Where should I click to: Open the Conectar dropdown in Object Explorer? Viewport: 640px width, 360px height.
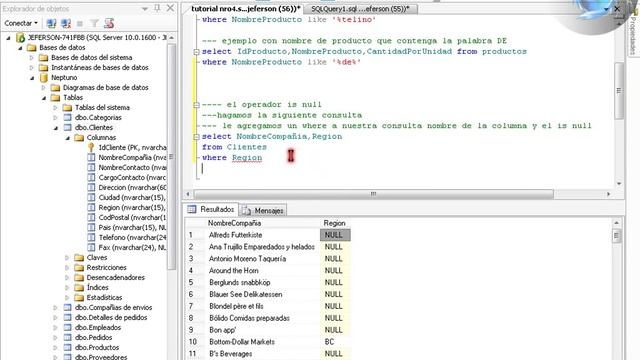tap(21, 23)
